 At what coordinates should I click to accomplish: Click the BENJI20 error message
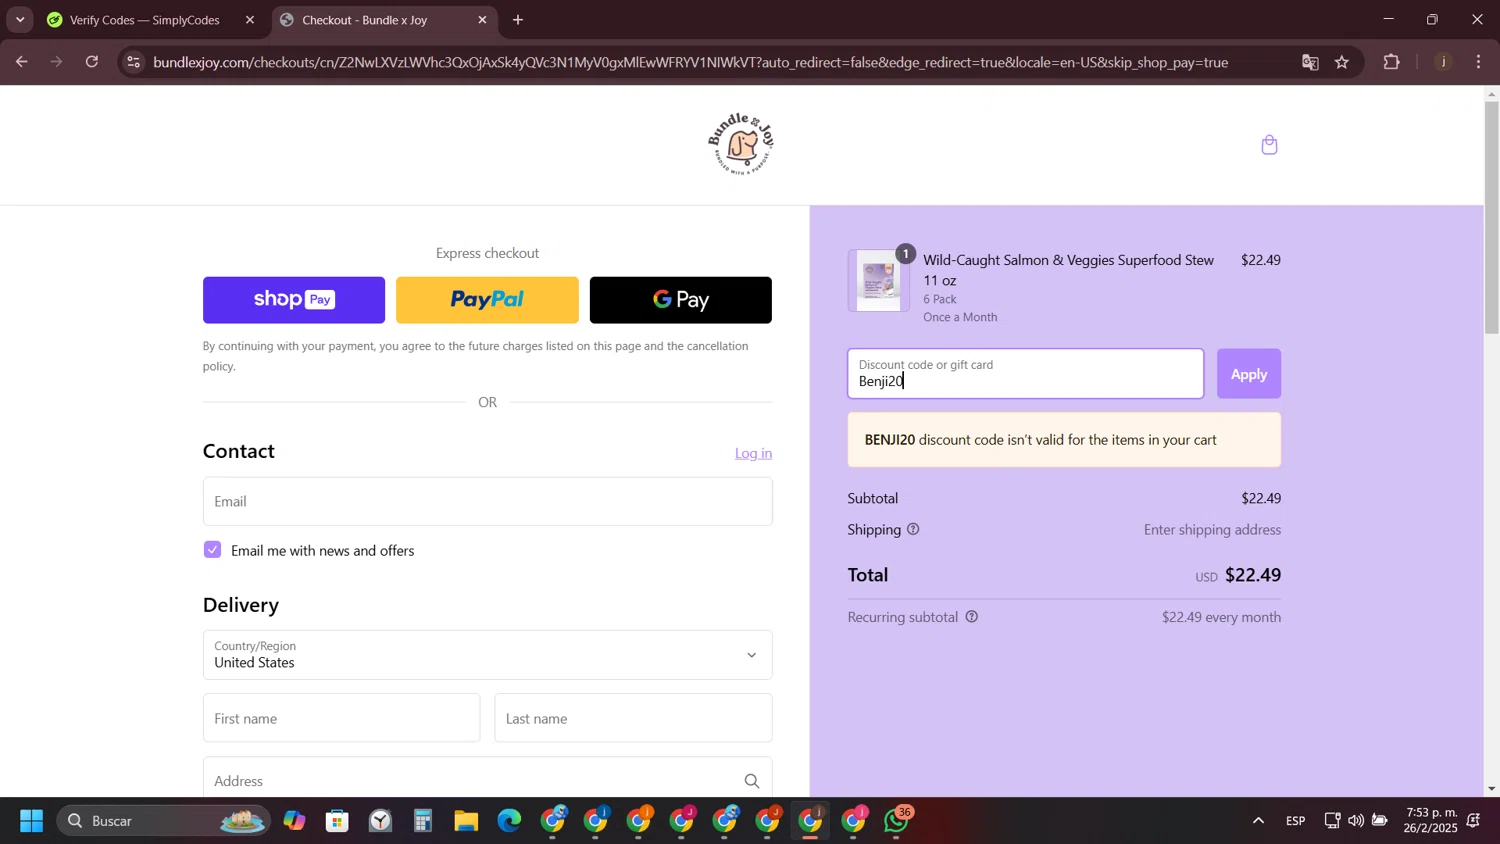tap(1064, 440)
